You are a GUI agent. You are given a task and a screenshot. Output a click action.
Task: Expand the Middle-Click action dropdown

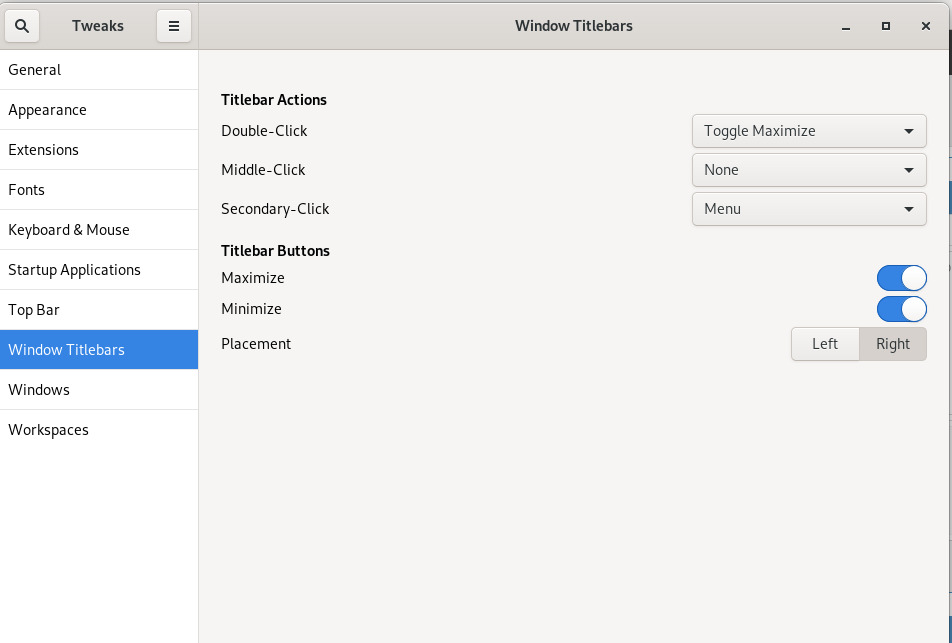pos(808,170)
